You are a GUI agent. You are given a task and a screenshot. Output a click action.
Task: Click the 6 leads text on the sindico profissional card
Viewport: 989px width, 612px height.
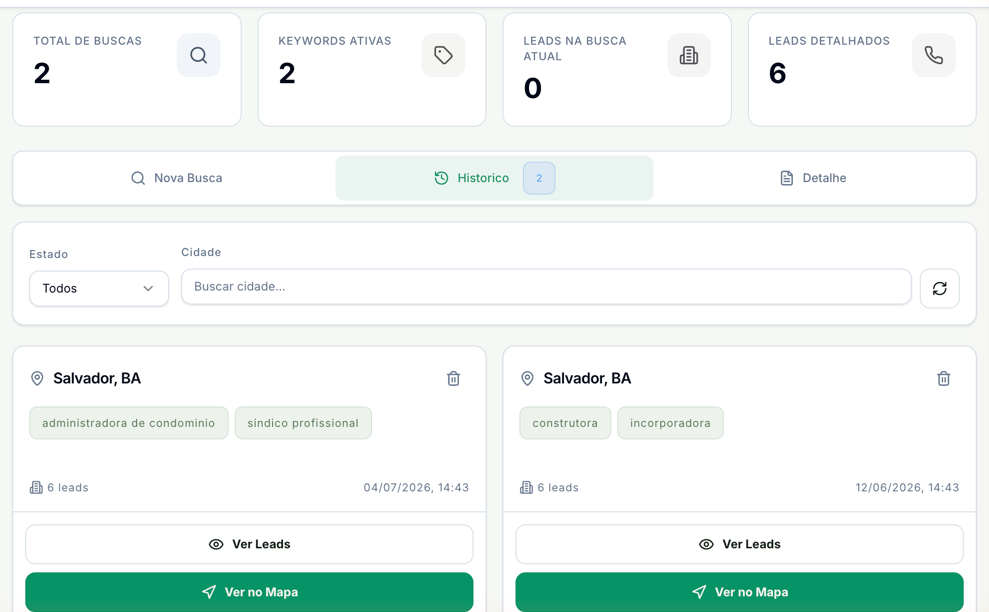(x=67, y=487)
